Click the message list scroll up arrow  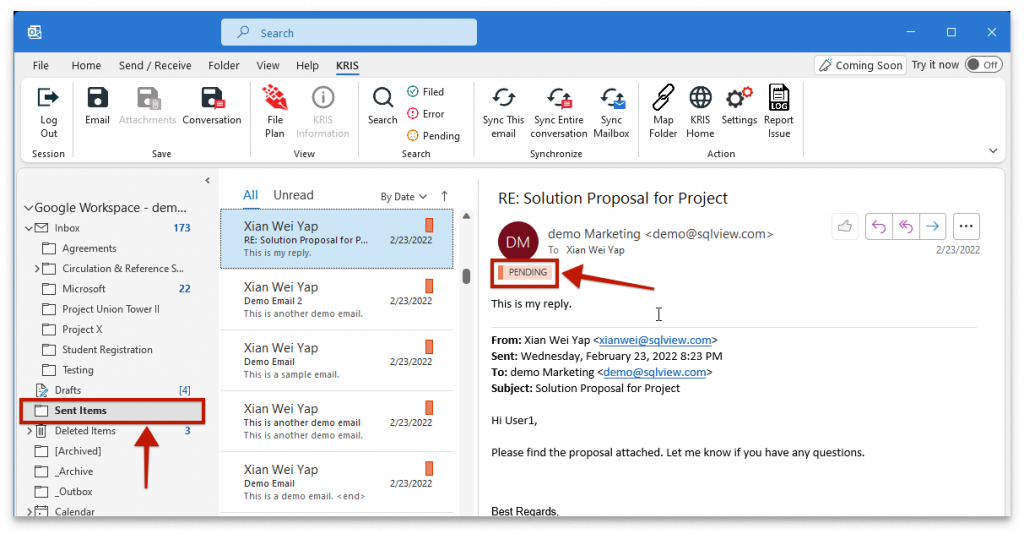[x=466, y=215]
